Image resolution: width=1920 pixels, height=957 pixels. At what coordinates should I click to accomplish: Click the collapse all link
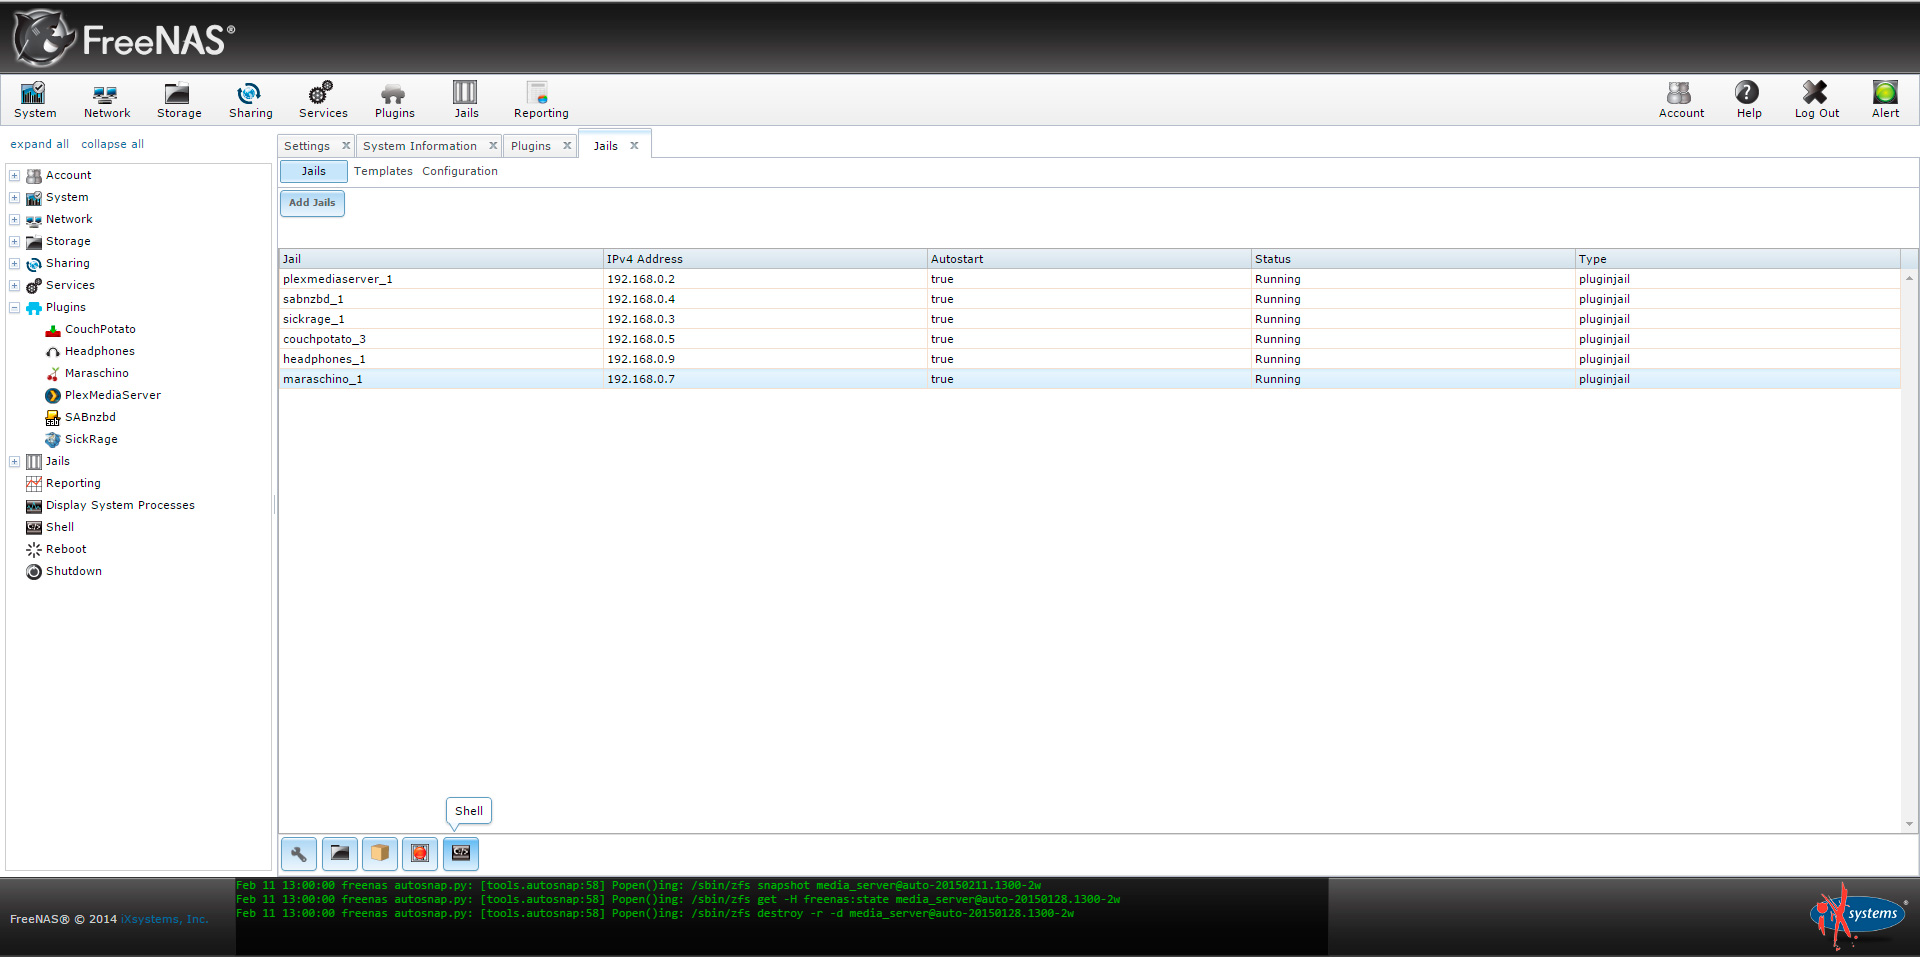click(112, 144)
